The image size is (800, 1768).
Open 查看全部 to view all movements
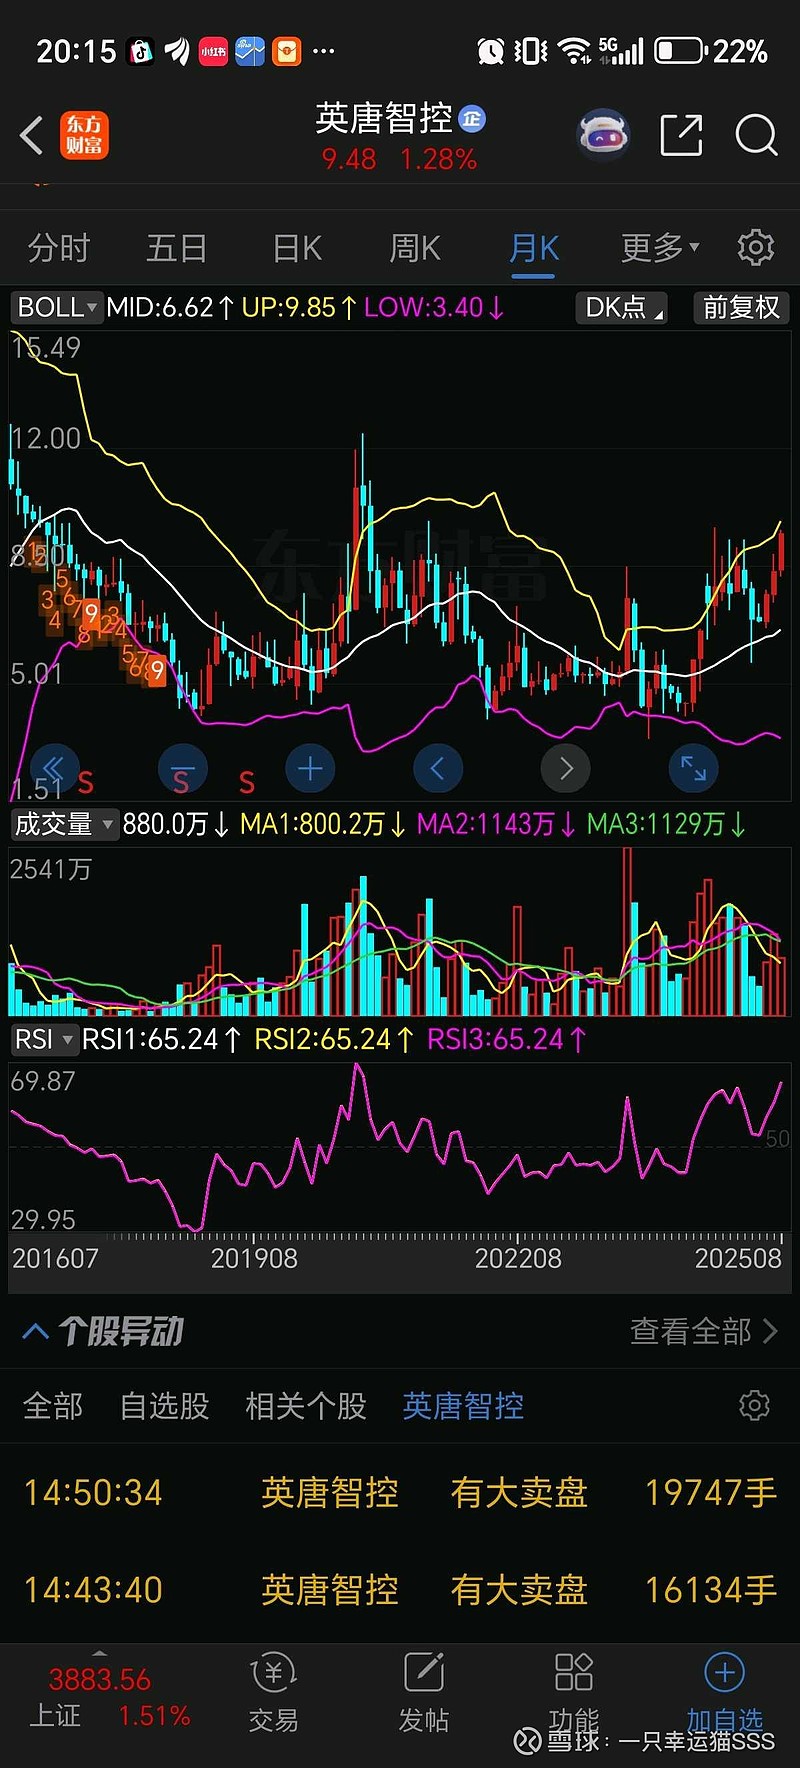click(704, 1331)
